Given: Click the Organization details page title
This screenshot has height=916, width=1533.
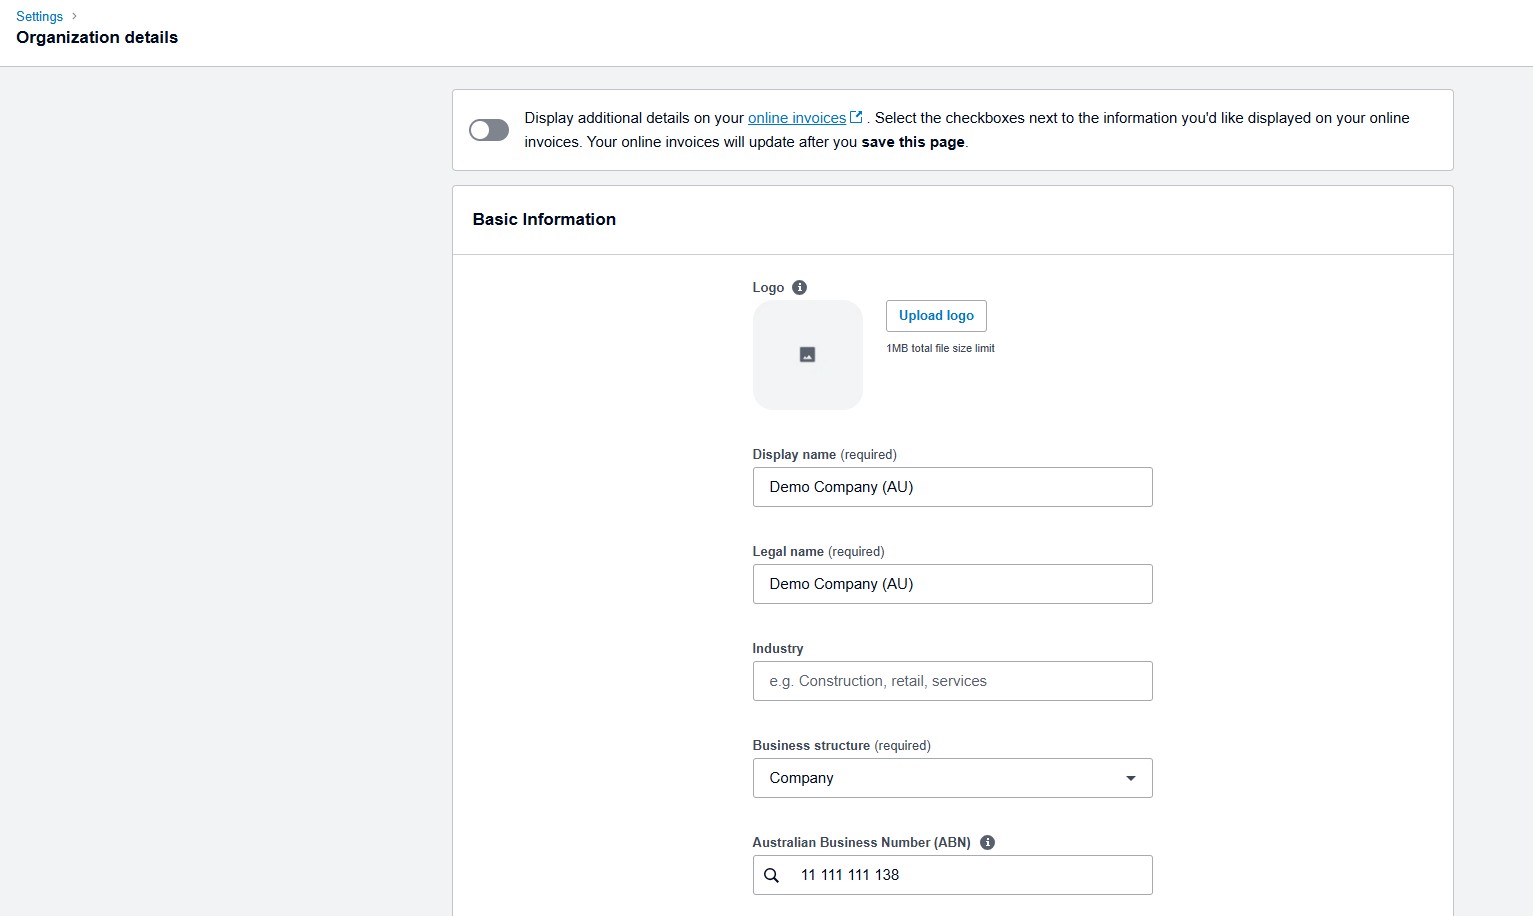Looking at the screenshot, I should 96,37.
